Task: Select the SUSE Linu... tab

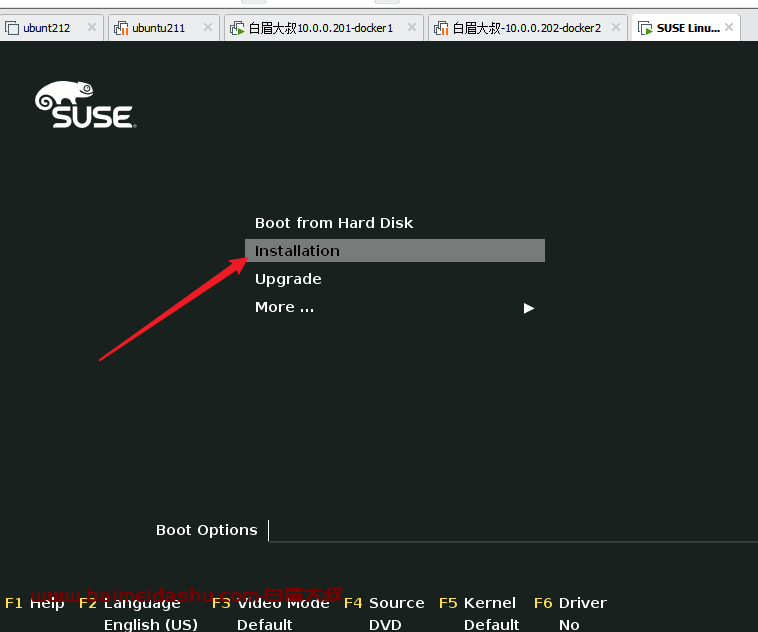Action: pyautogui.click(x=688, y=28)
